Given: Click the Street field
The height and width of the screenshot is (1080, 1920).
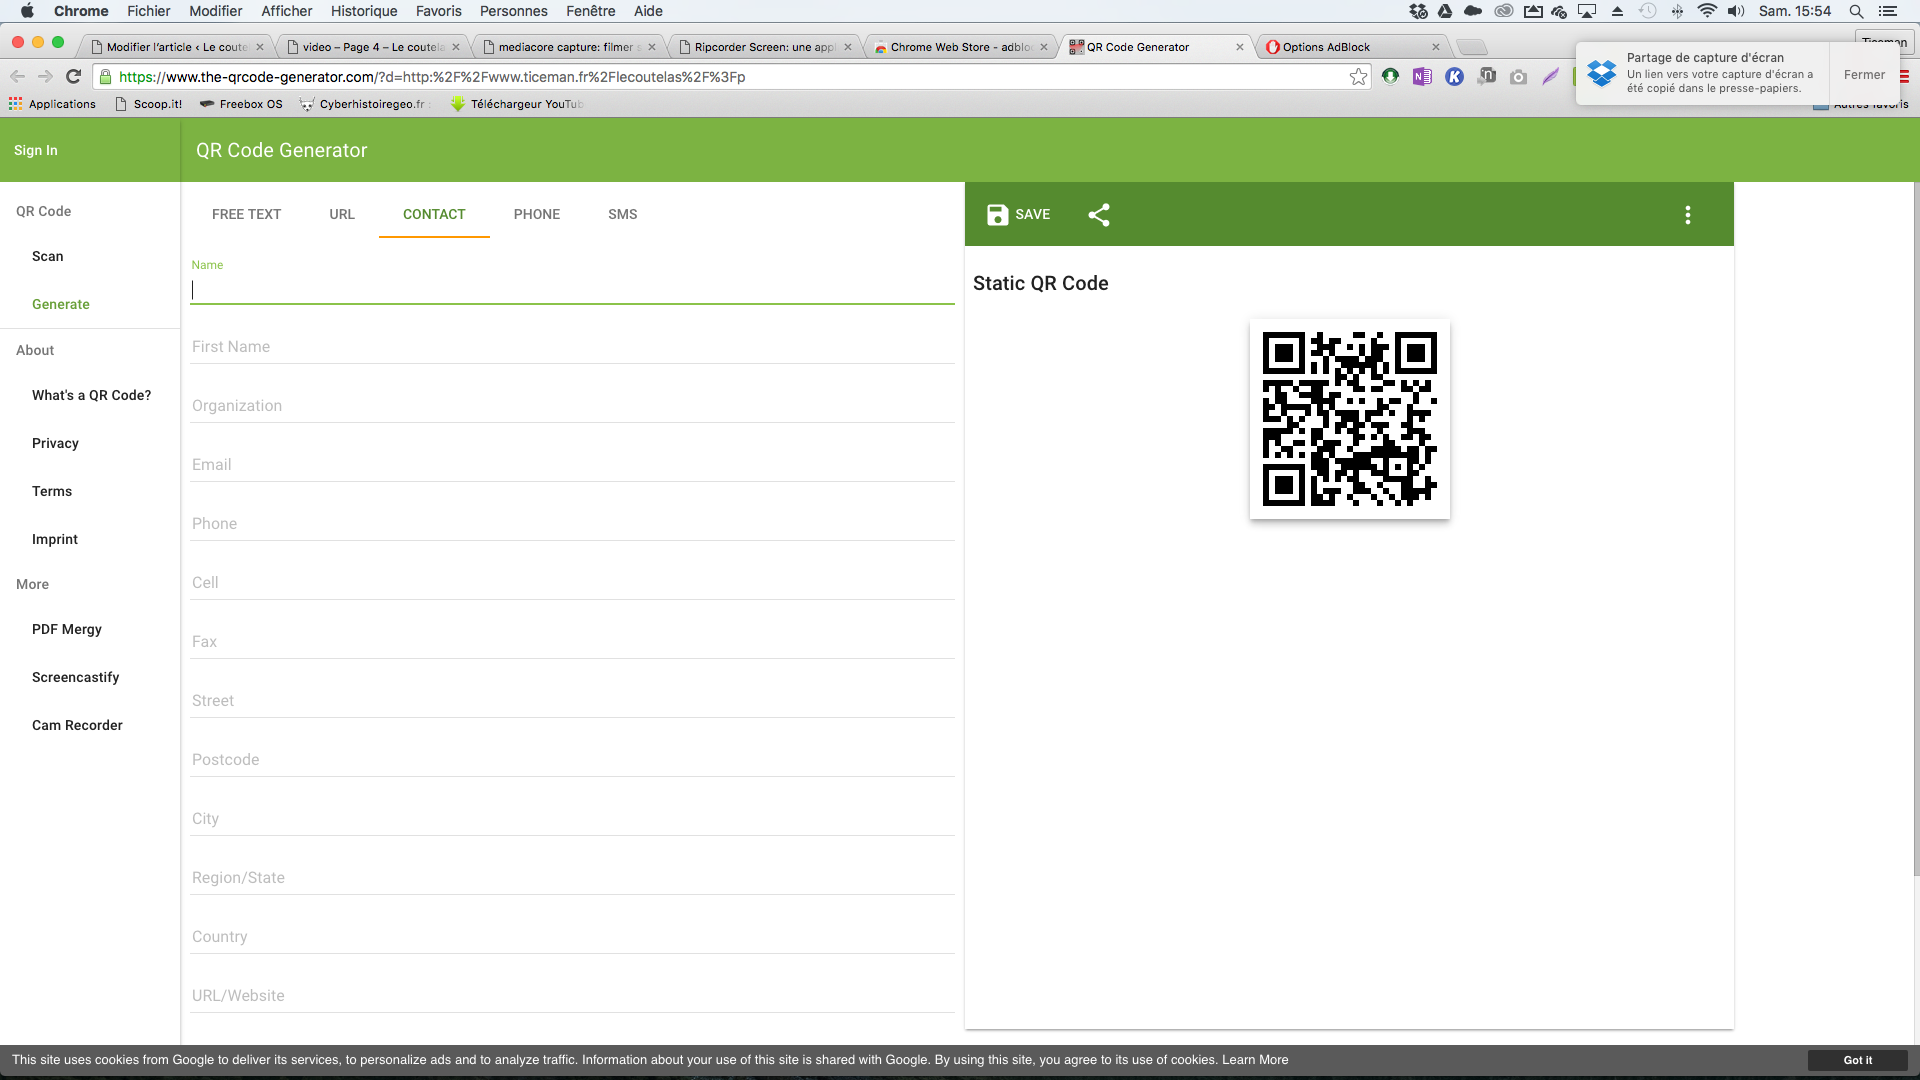Looking at the screenshot, I should 573,701.
